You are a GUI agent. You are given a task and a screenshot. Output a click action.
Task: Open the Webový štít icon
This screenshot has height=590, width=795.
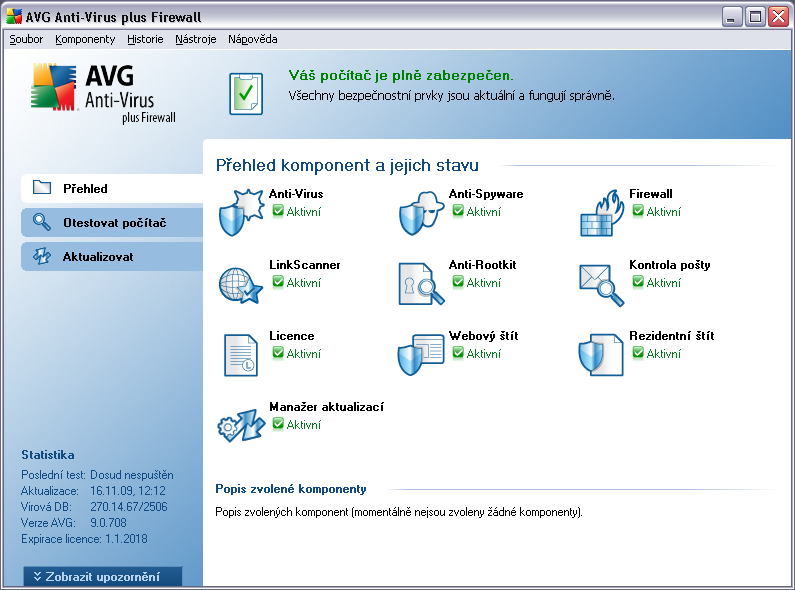click(421, 354)
